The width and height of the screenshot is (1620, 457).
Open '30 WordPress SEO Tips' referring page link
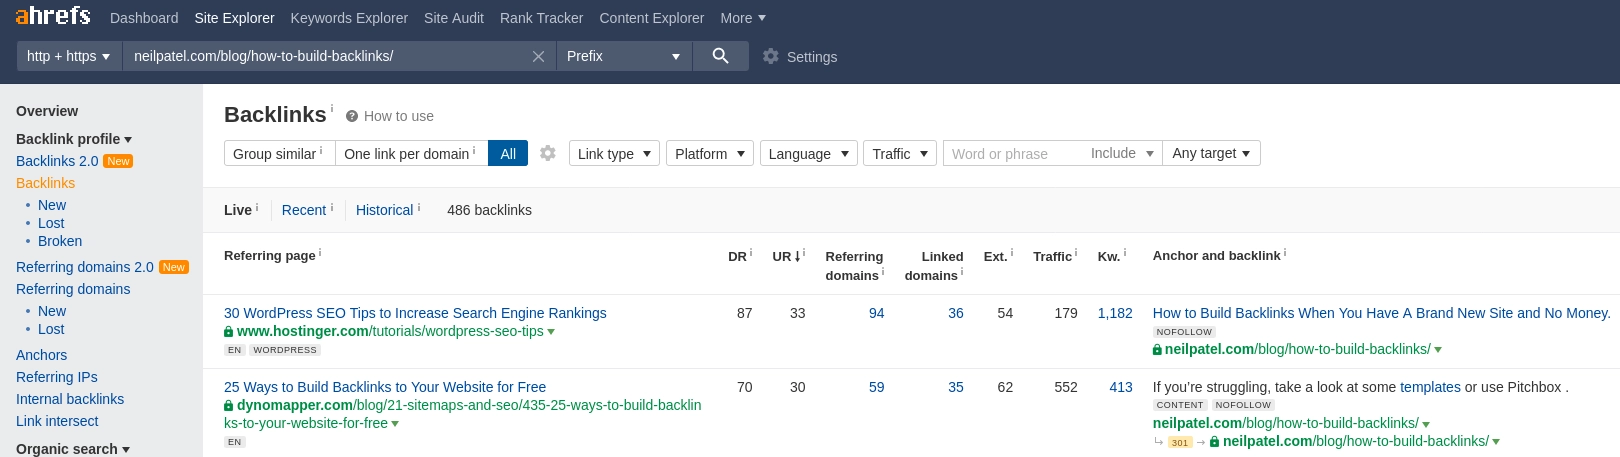[x=415, y=313]
